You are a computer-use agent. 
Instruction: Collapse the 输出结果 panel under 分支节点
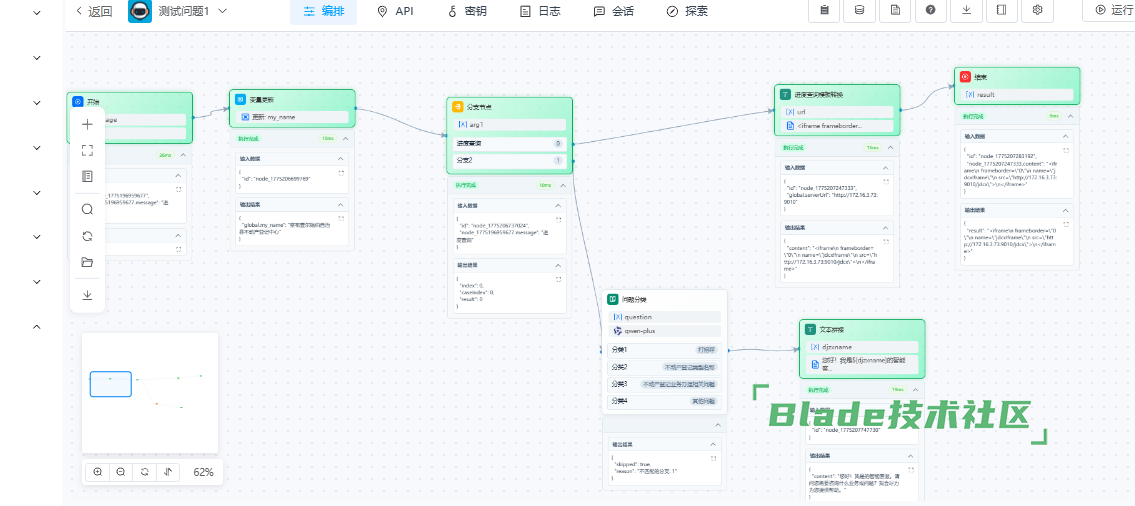click(x=558, y=263)
